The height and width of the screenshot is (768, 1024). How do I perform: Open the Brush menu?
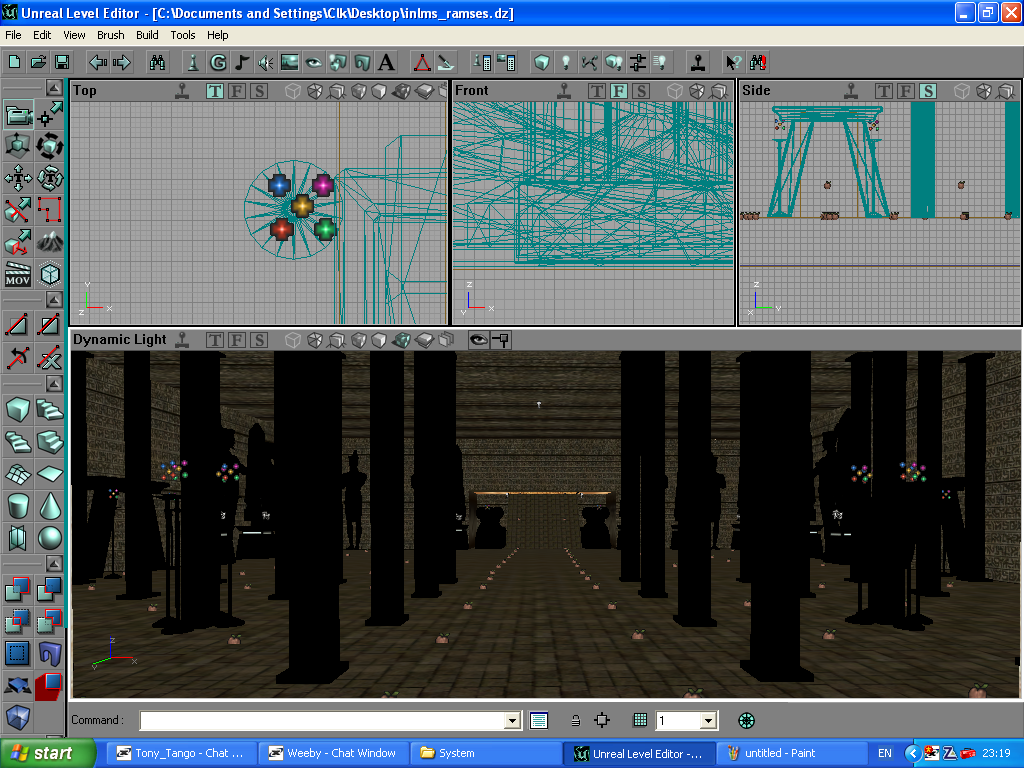point(110,35)
